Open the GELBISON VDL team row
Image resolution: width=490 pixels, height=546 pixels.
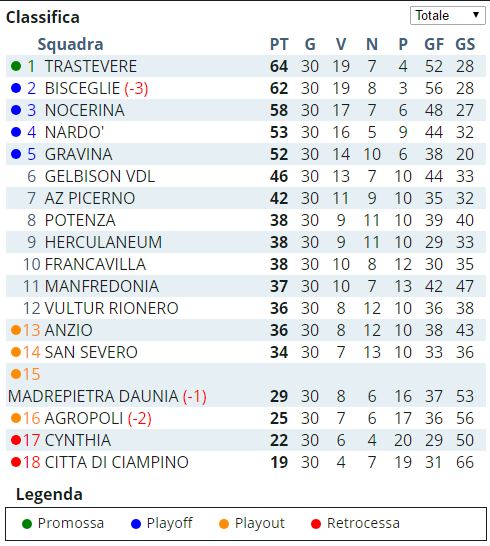246,176
